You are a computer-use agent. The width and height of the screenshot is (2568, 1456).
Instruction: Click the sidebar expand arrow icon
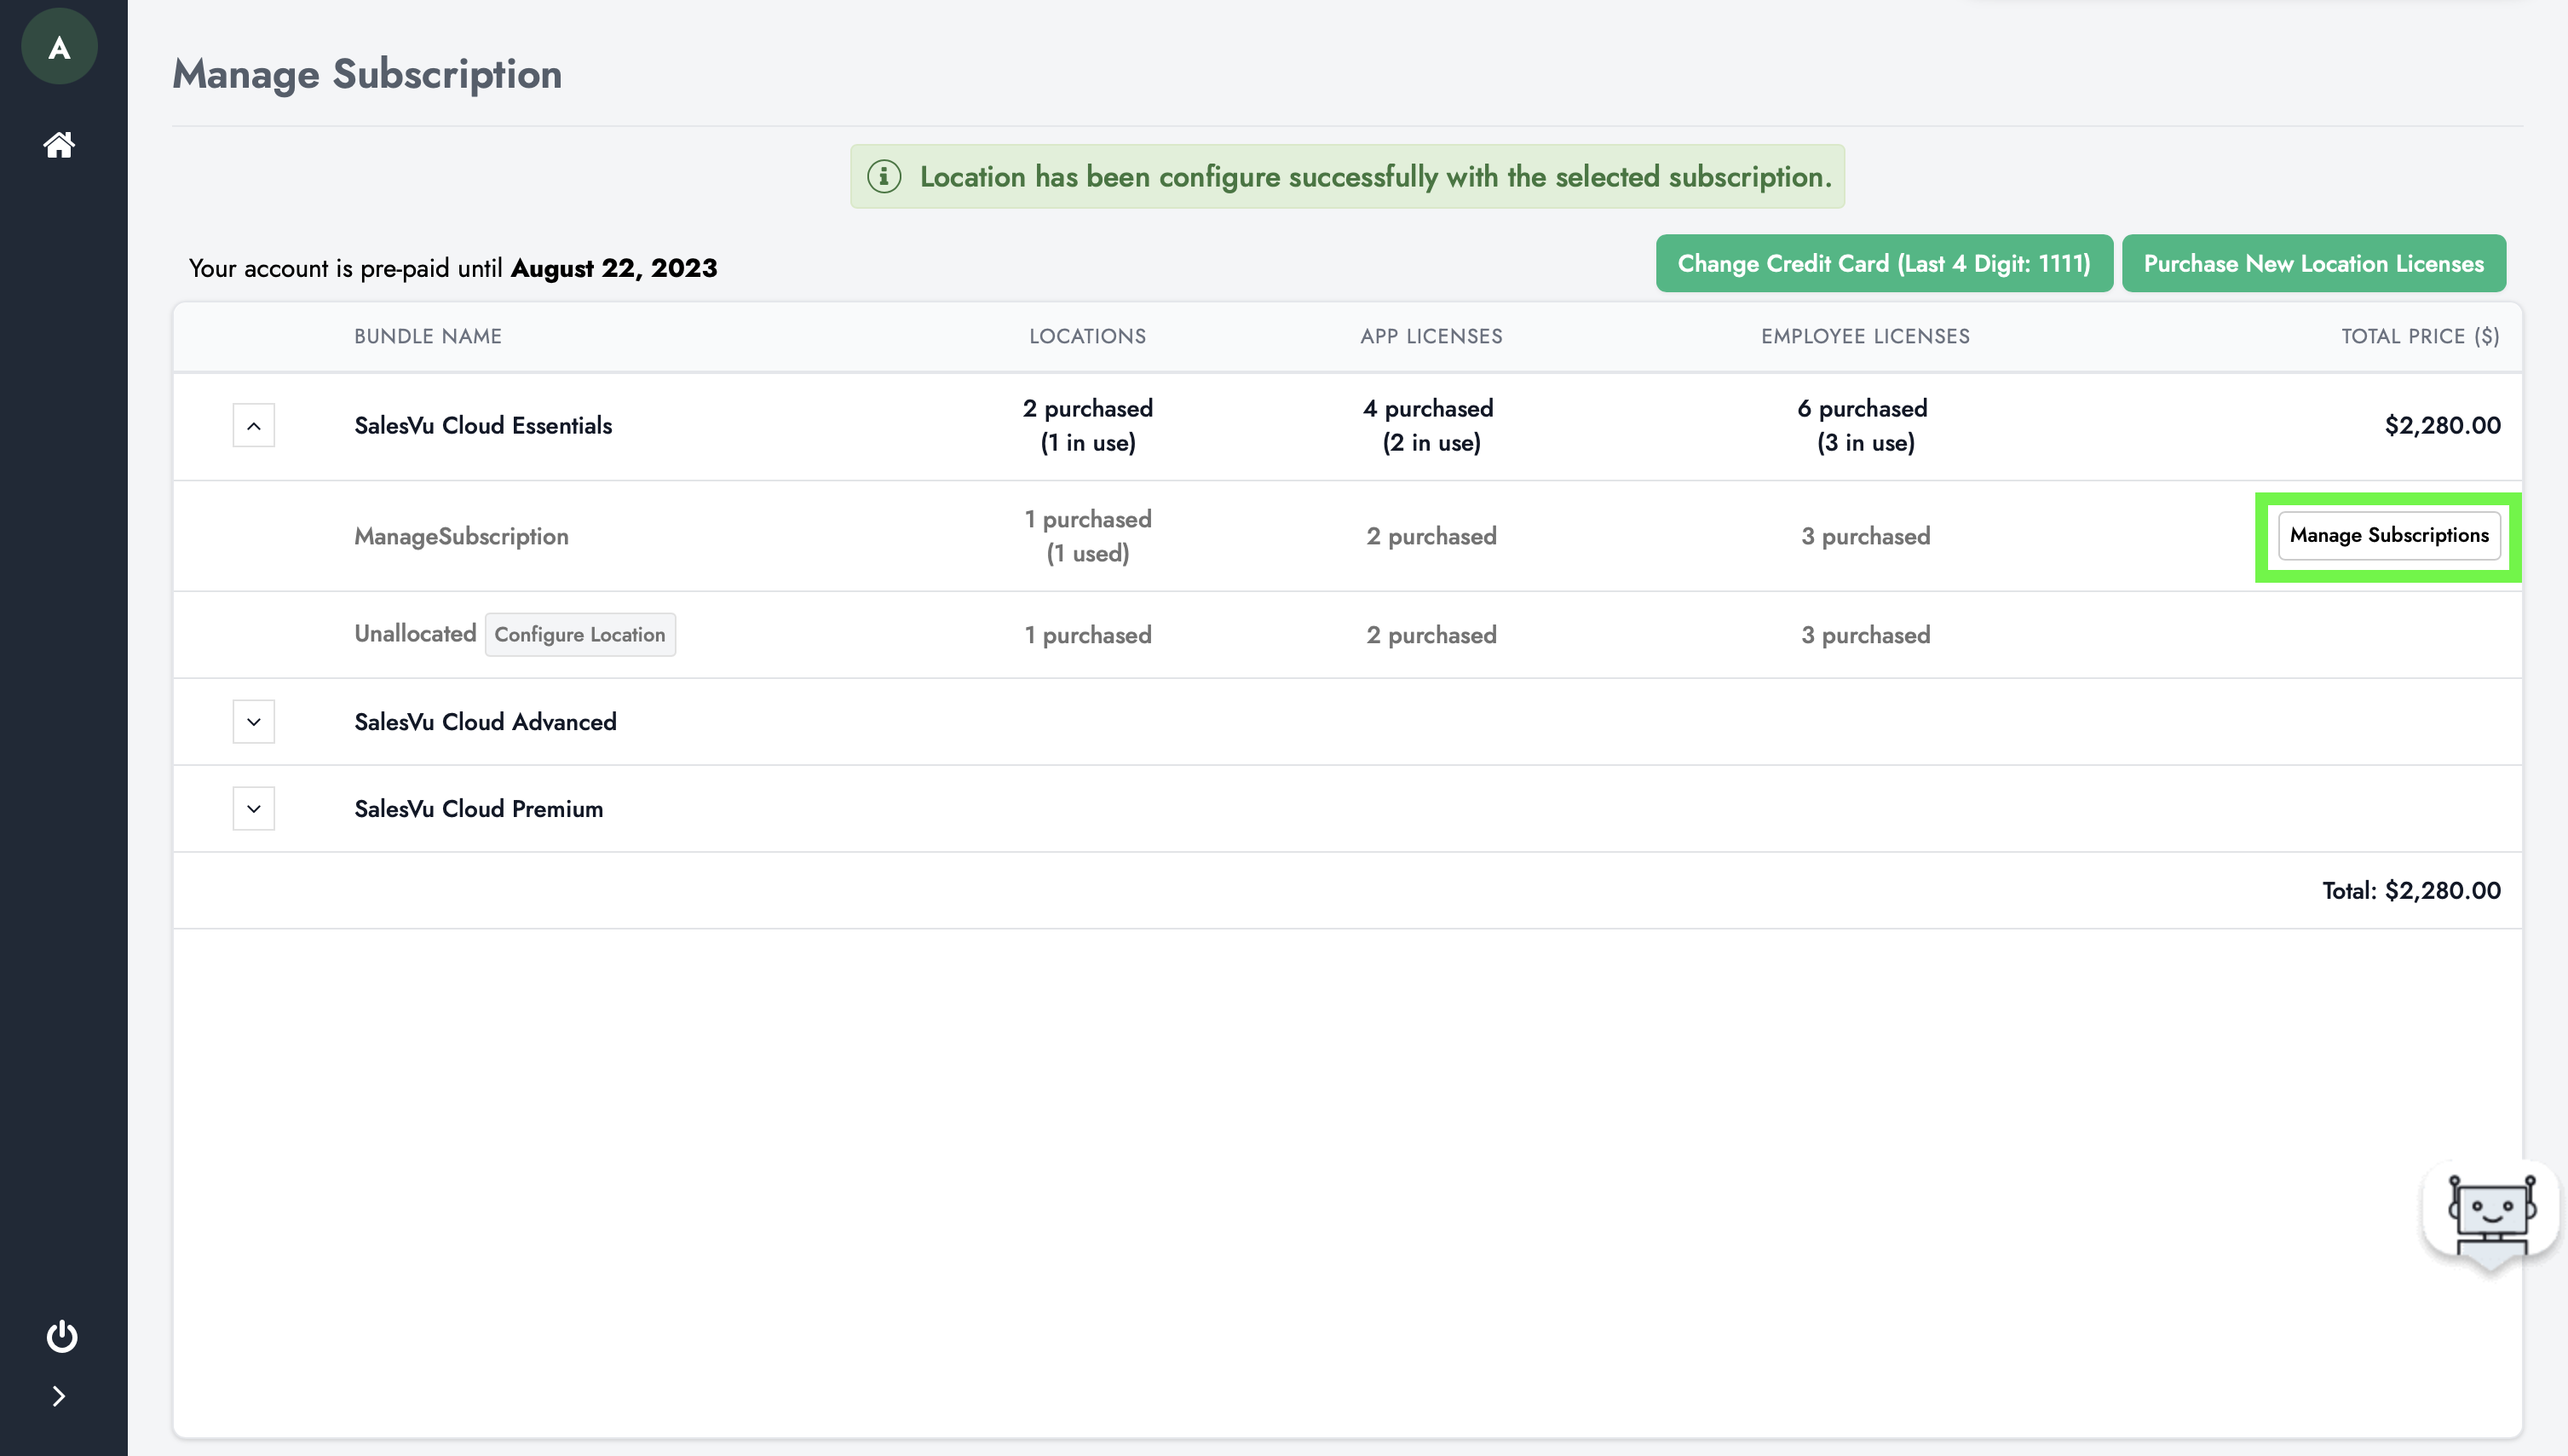(x=60, y=1396)
